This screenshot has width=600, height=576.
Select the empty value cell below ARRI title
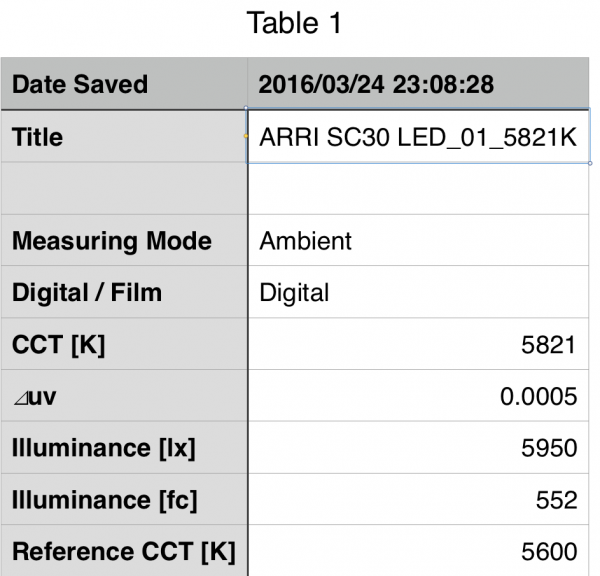coord(418,189)
